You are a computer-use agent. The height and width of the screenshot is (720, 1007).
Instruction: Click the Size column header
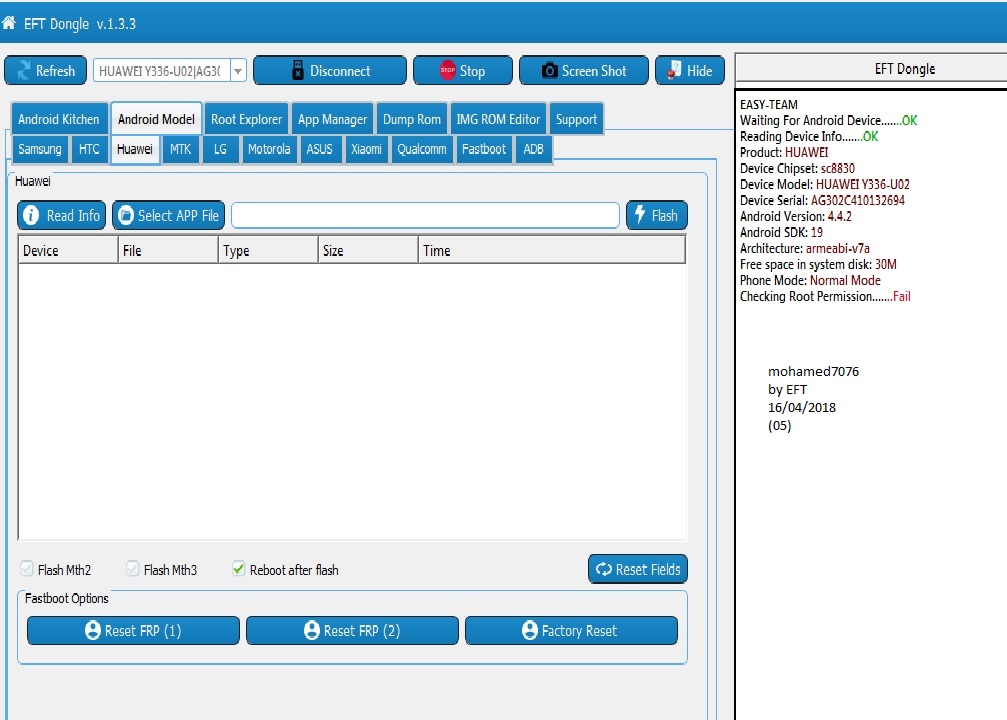pos(369,250)
